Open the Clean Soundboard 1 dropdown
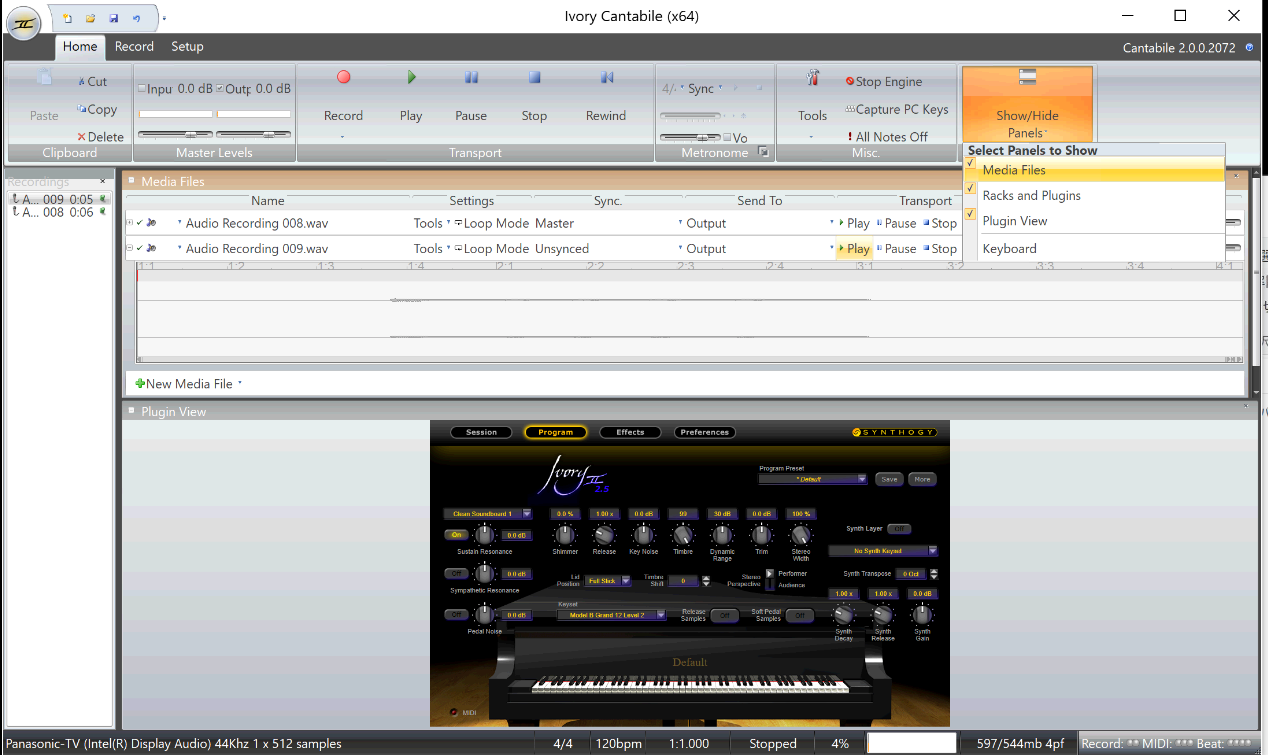 [487, 514]
